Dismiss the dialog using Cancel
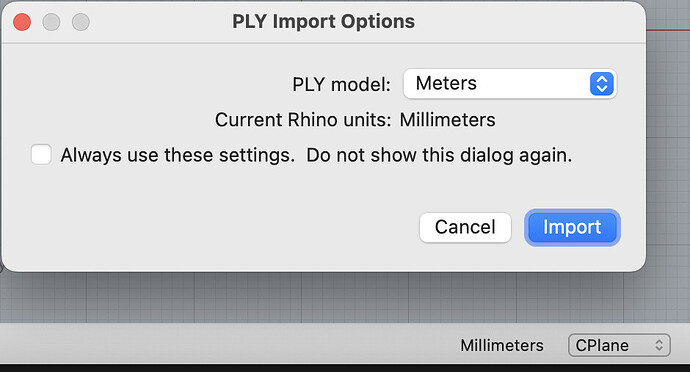The height and width of the screenshot is (372, 690). tap(465, 227)
